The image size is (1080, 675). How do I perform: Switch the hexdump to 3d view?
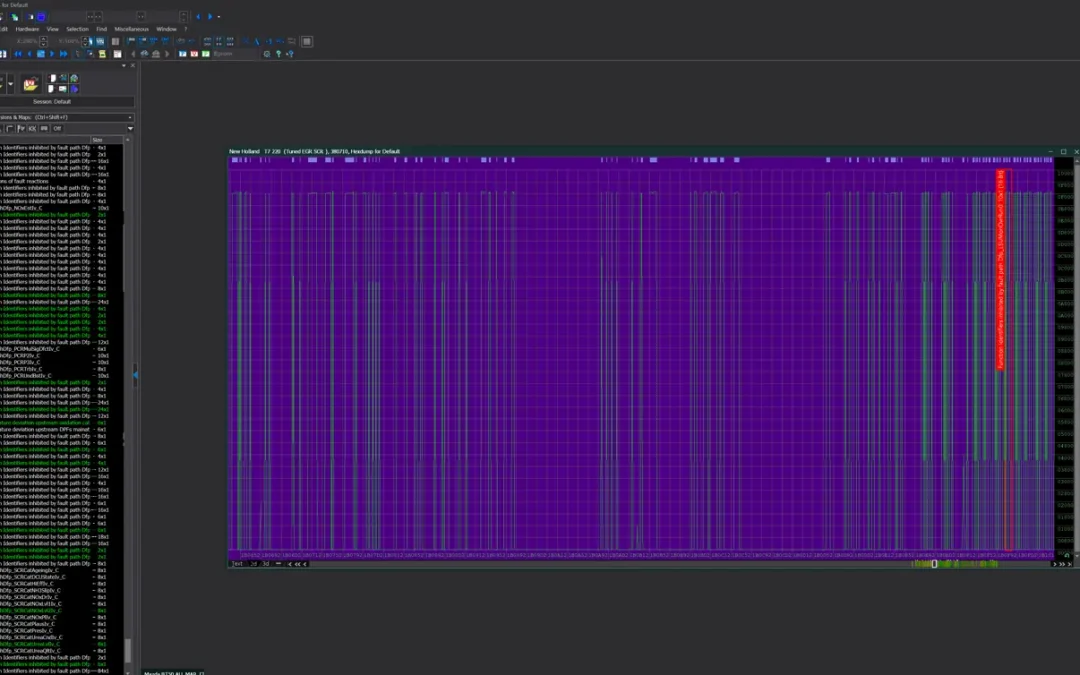pos(265,563)
